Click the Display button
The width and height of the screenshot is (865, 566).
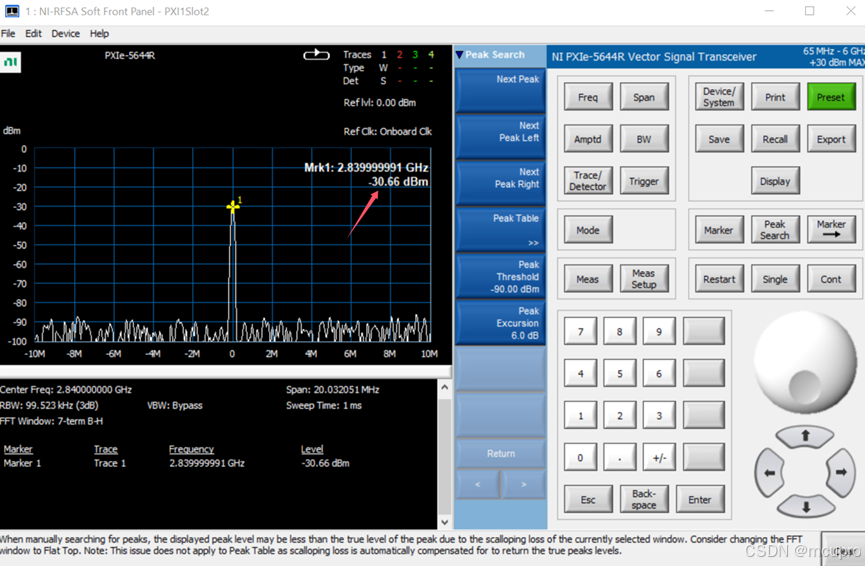(775, 181)
